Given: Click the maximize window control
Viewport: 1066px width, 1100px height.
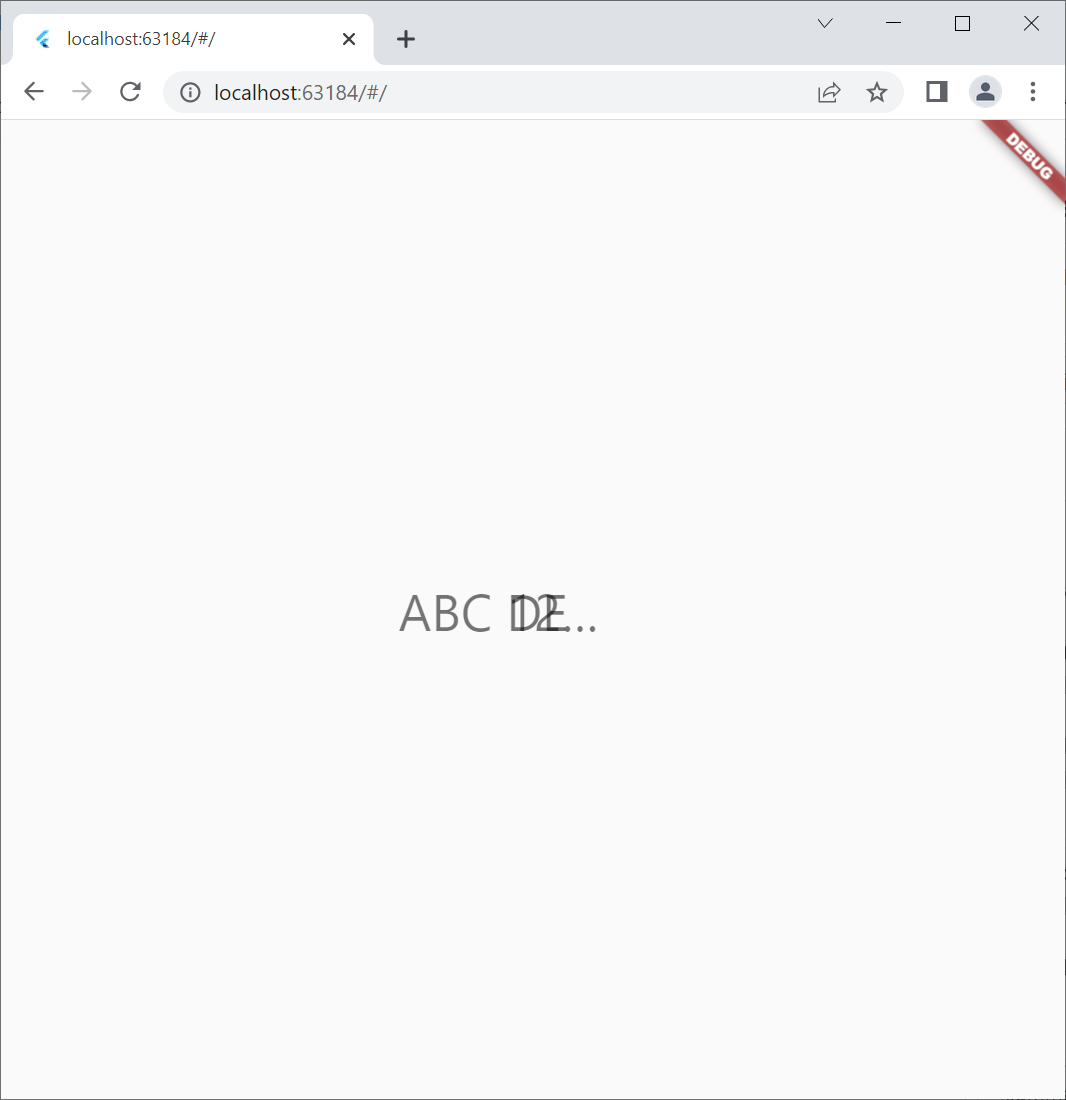Looking at the screenshot, I should [x=962, y=23].
